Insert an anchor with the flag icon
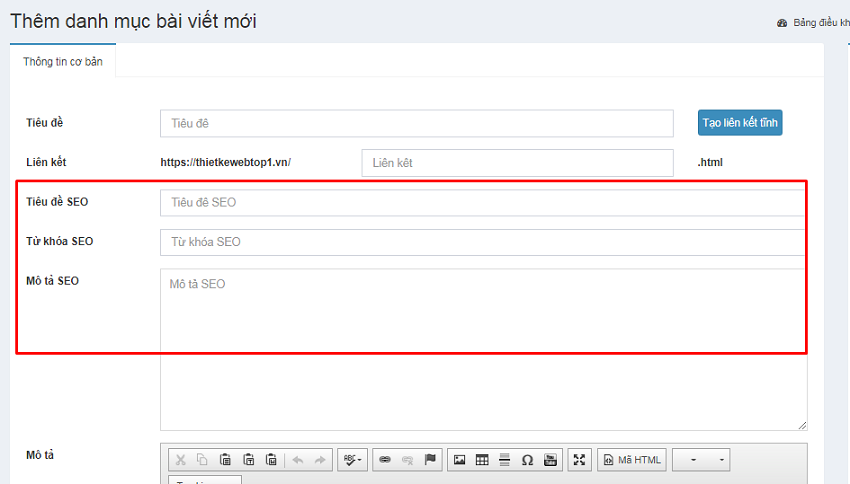Image resolution: width=850 pixels, height=484 pixels. [430, 460]
